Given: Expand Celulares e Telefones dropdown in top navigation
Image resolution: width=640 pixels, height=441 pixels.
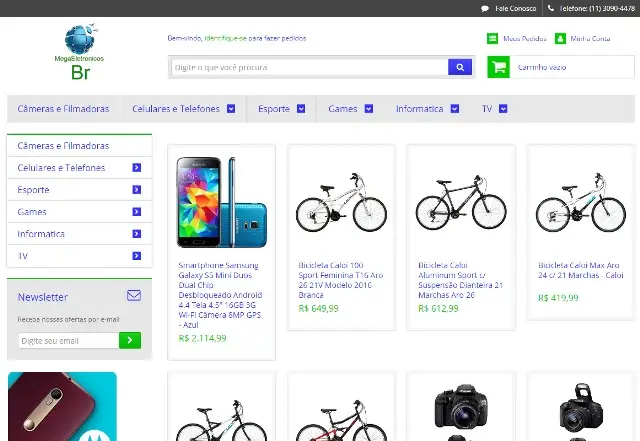Looking at the screenshot, I should point(231,109).
